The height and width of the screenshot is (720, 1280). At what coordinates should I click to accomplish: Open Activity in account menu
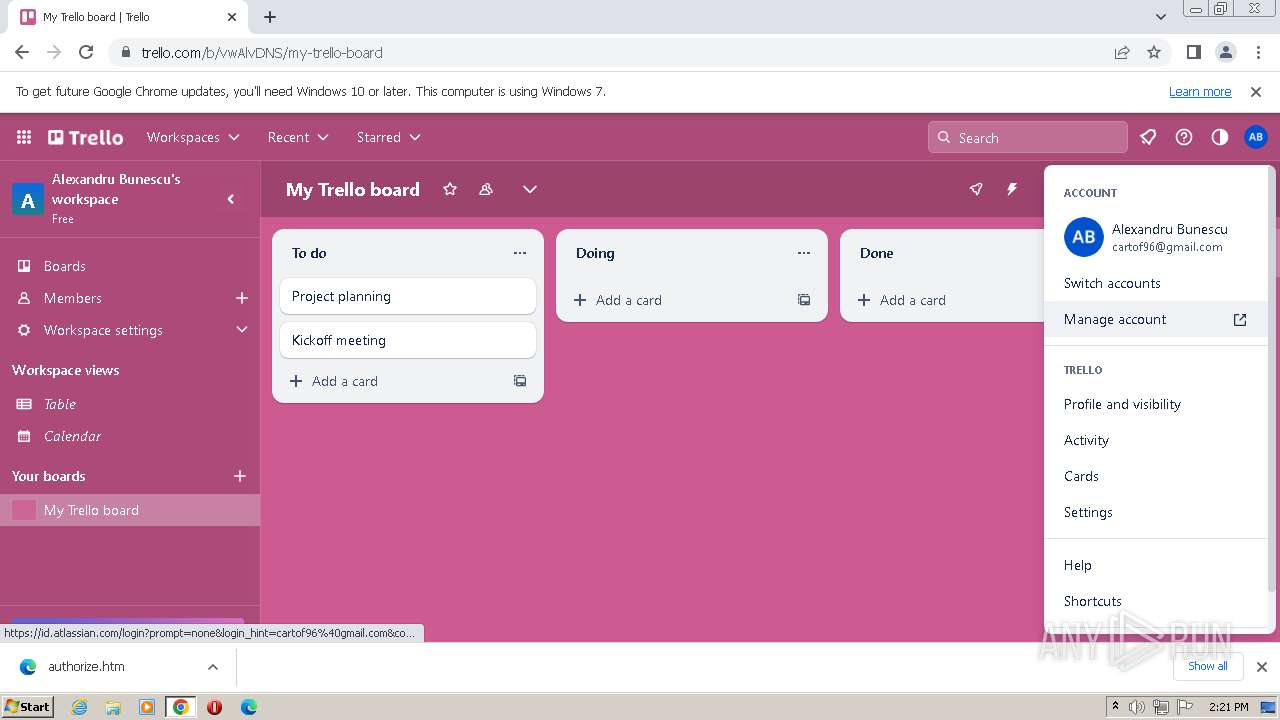pos(1156,440)
